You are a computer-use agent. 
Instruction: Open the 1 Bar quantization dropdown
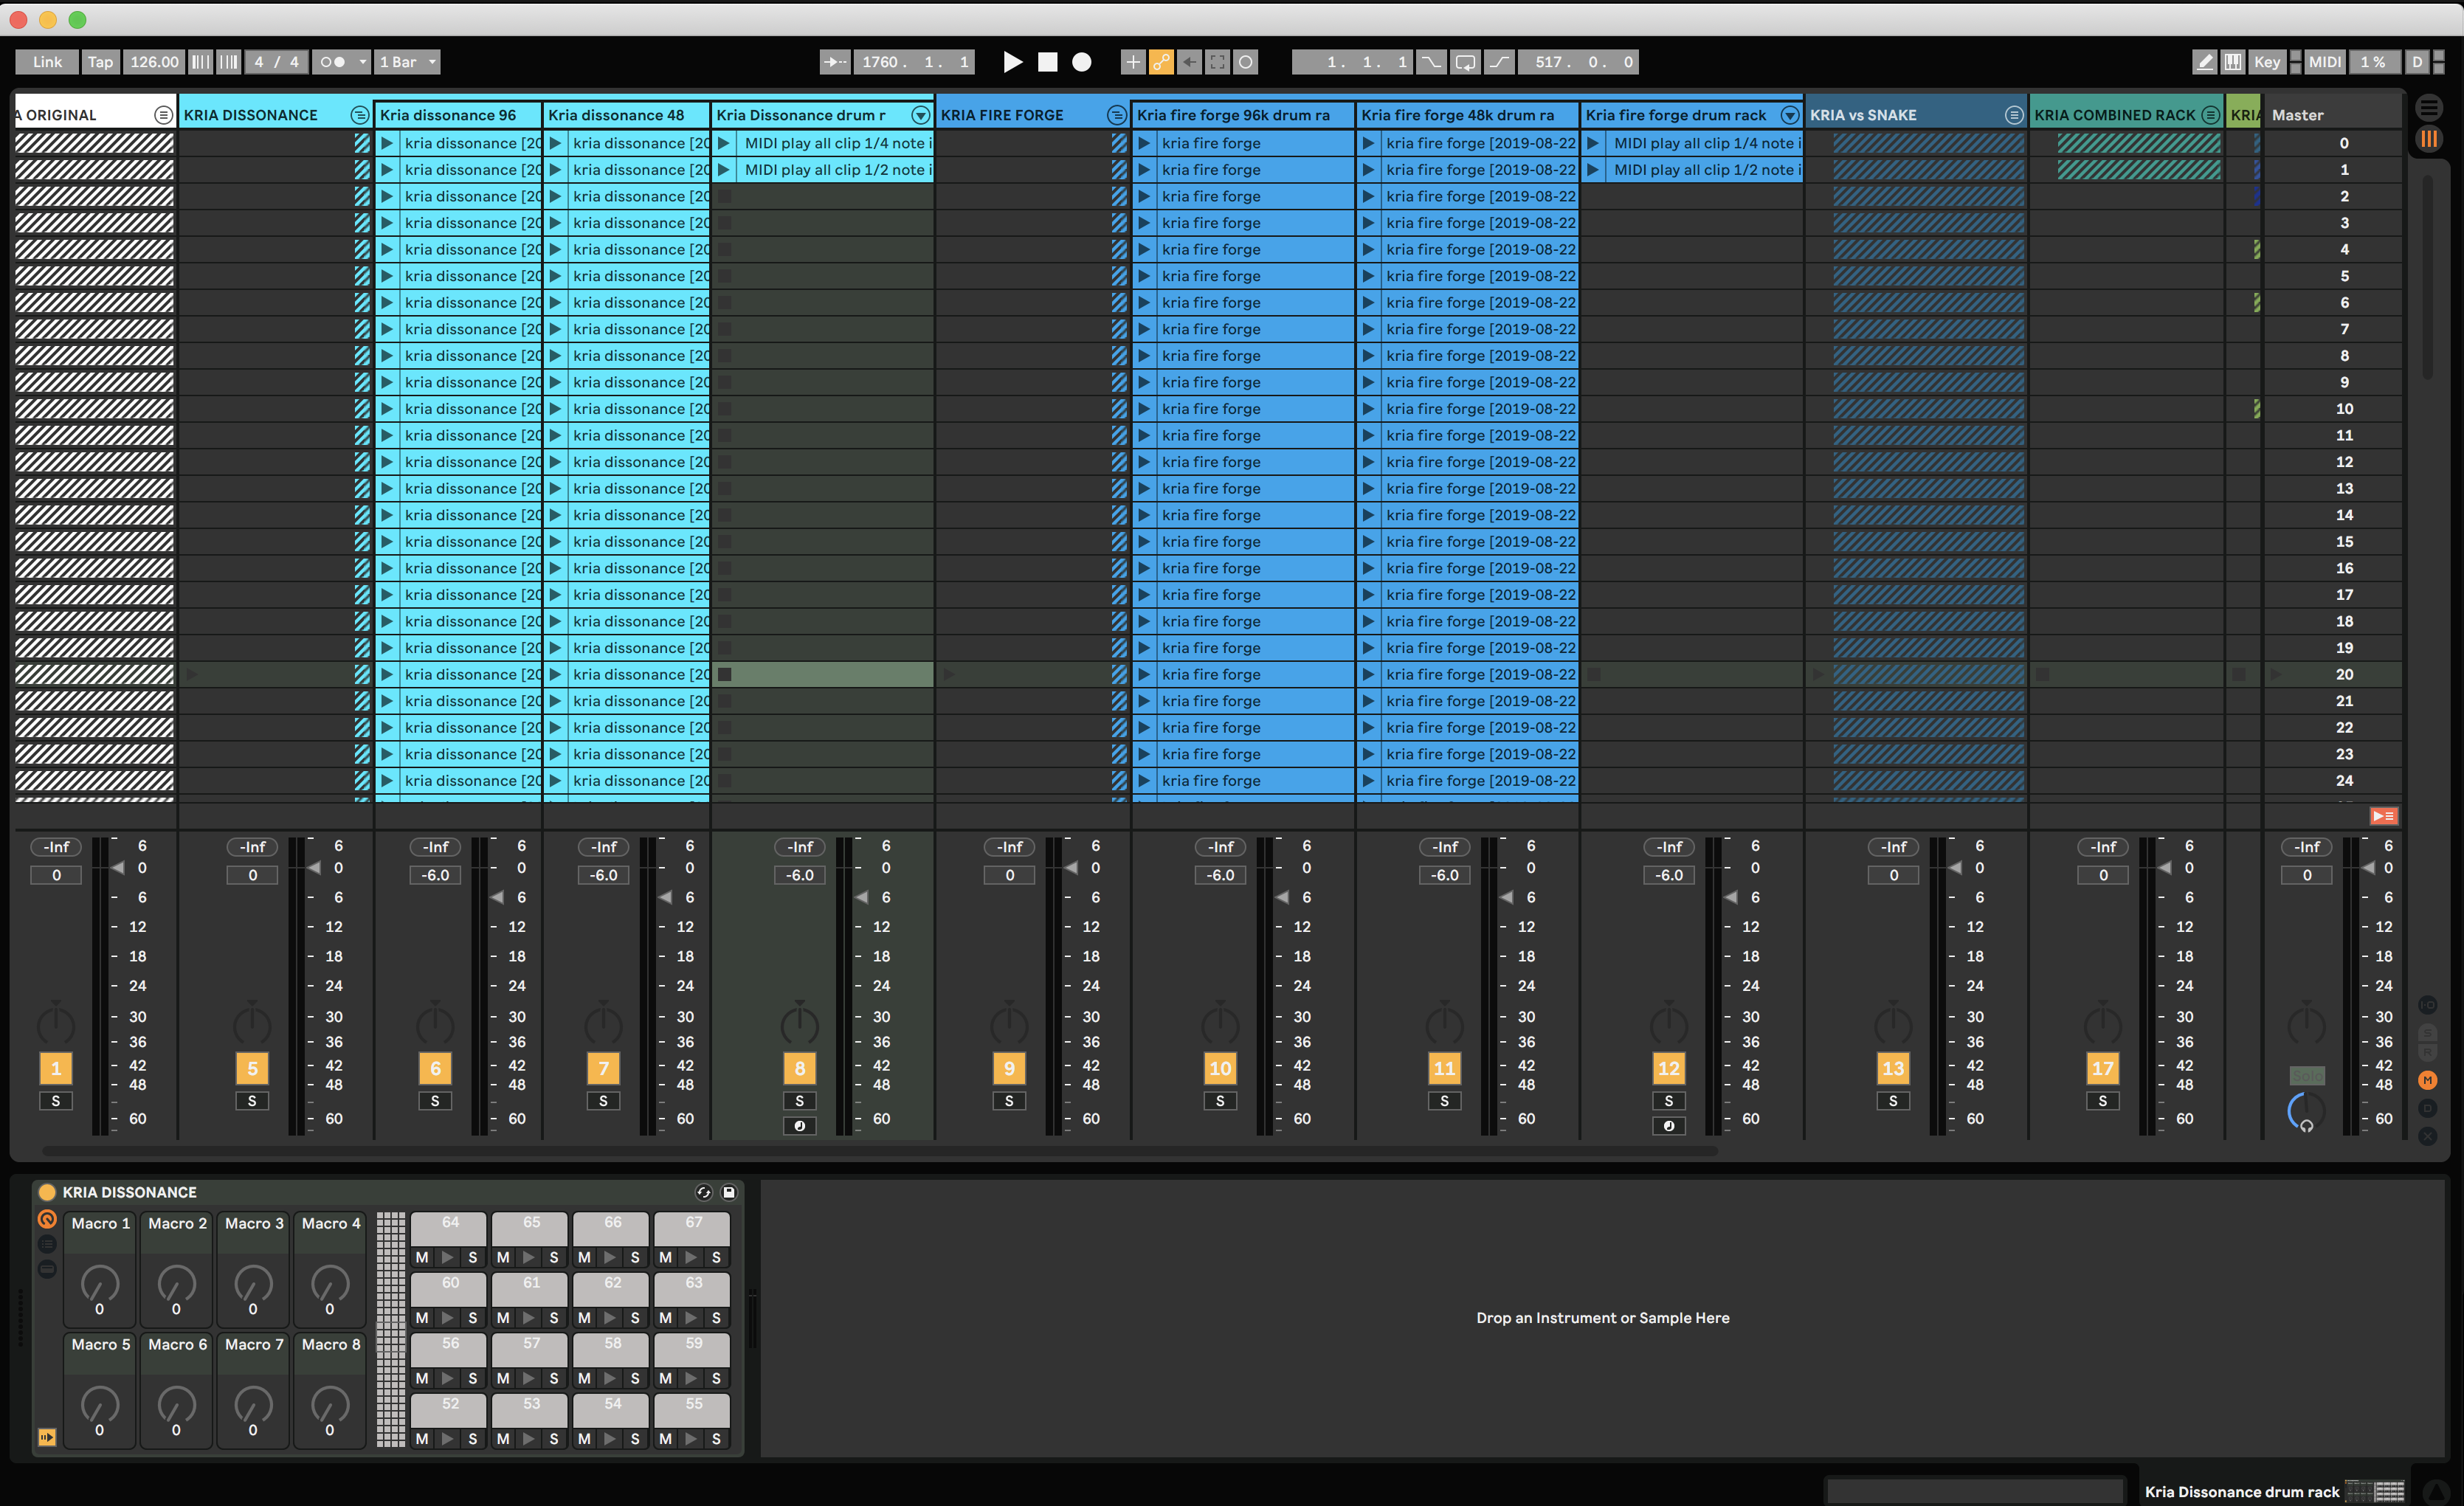pos(408,62)
